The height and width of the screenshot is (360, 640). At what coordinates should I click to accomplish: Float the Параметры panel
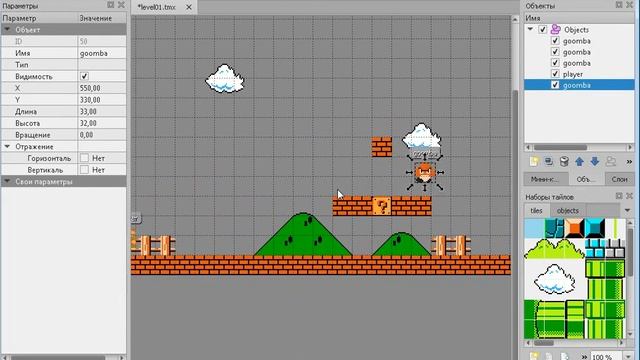pos(111,5)
